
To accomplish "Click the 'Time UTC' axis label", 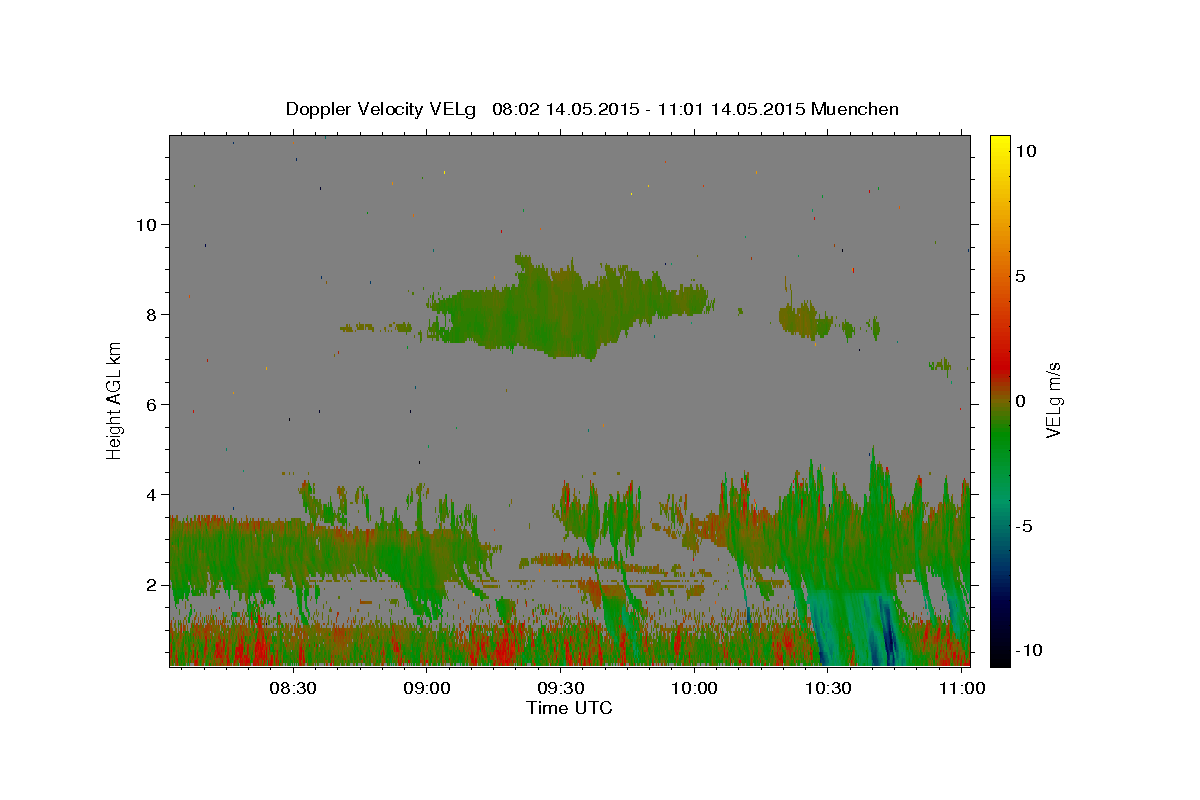I will click(x=569, y=707).
